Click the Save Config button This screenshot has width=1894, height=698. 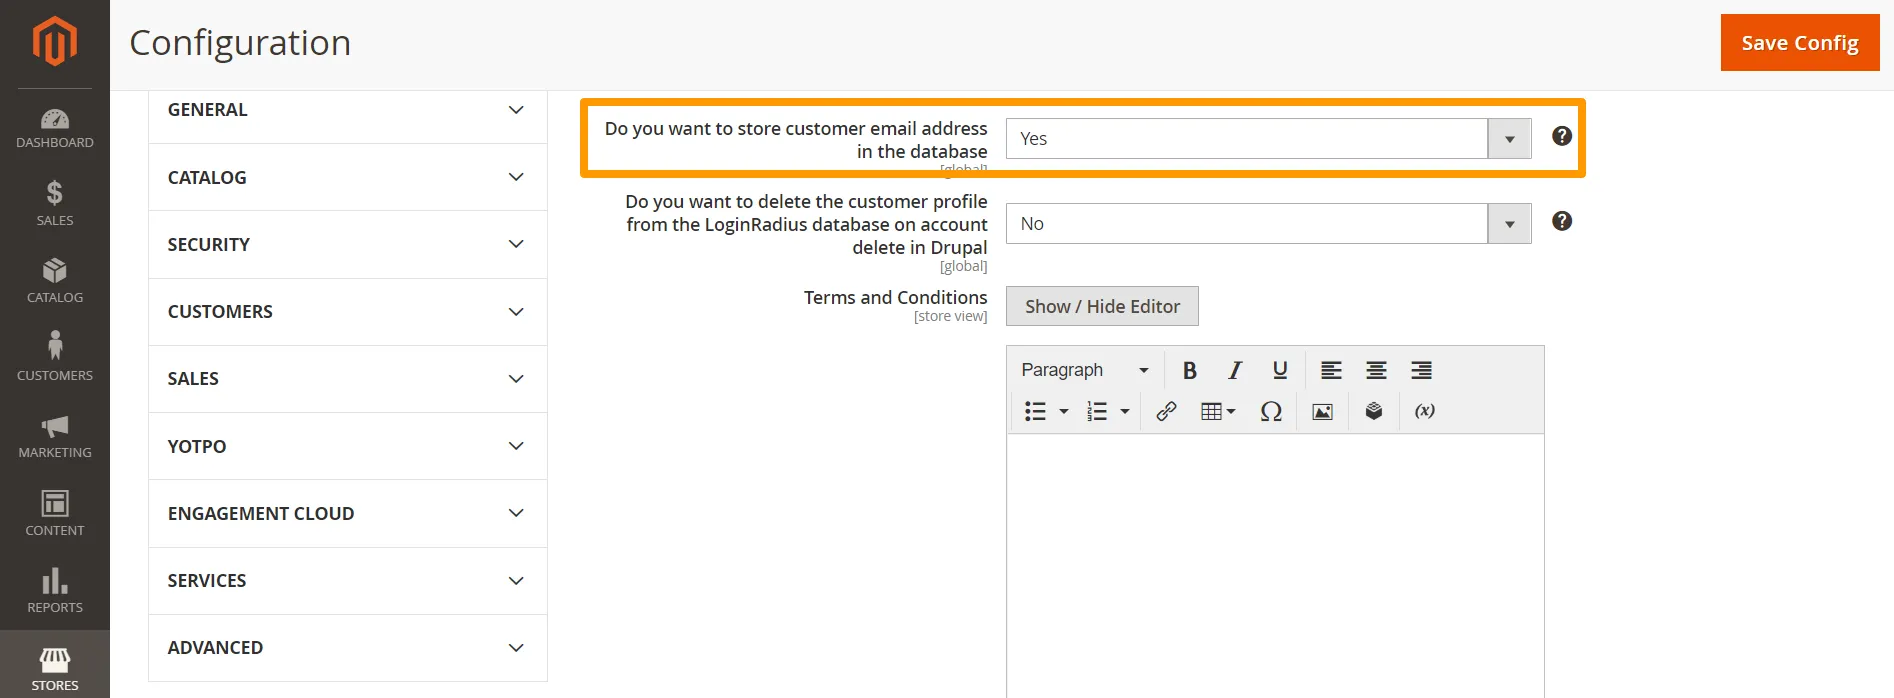[1799, 43]
